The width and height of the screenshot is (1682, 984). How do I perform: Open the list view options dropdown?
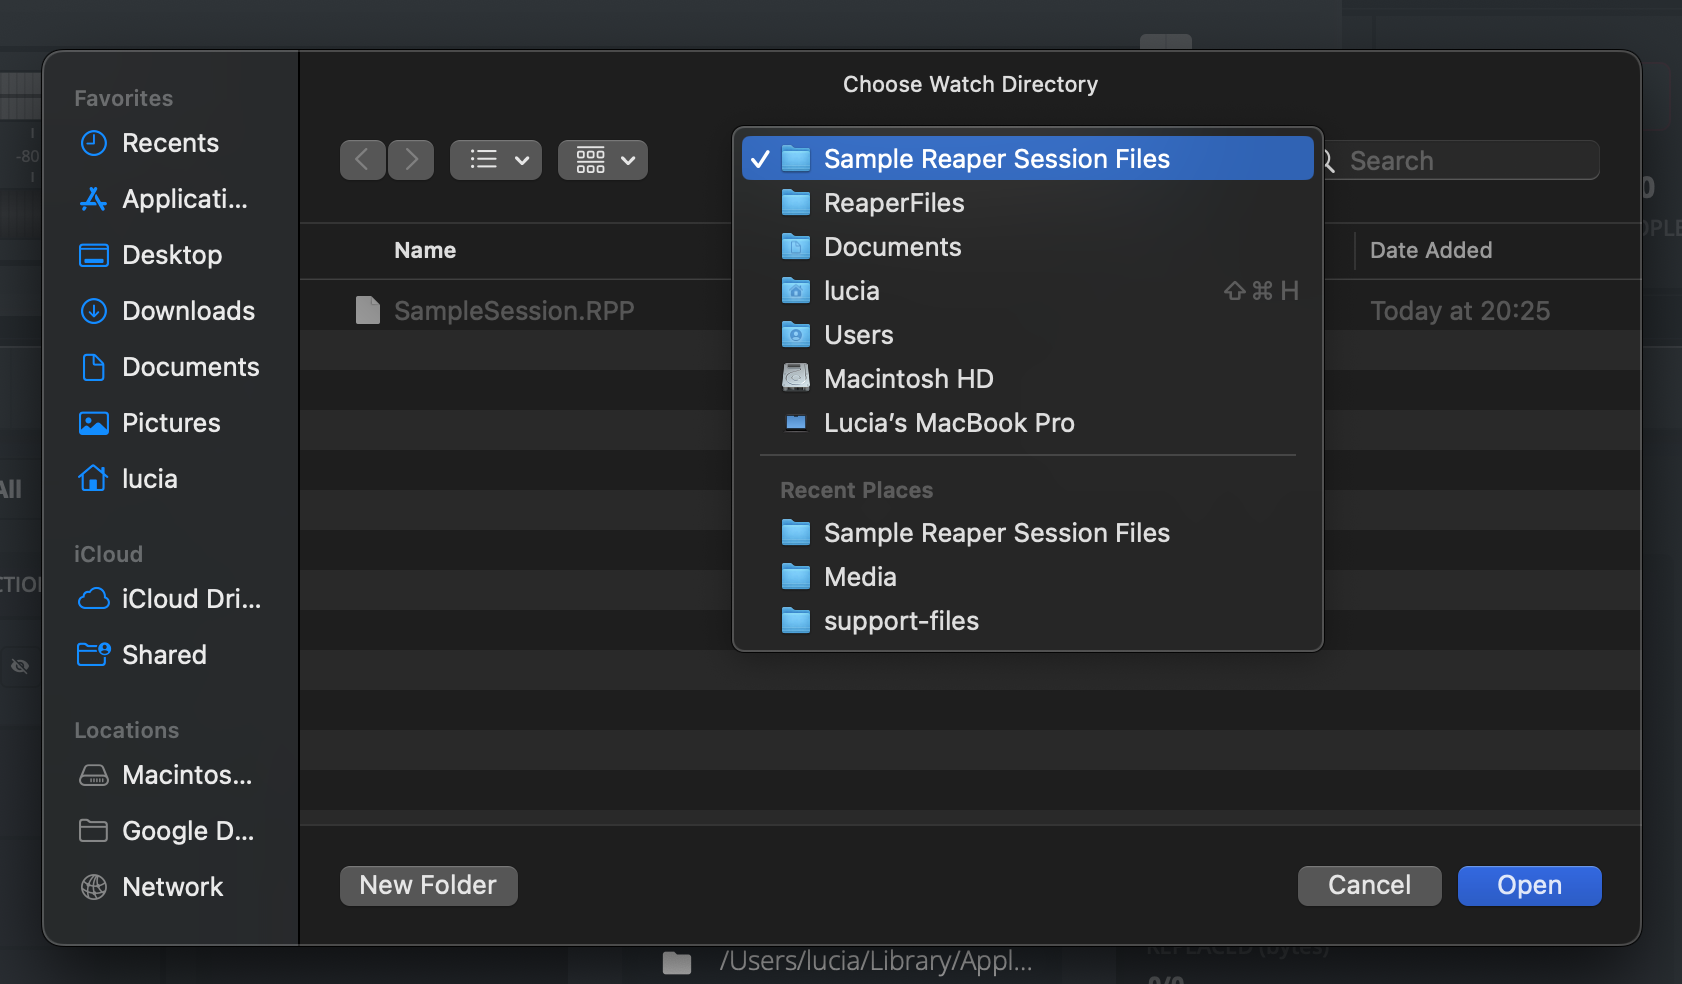pos(496,160)
